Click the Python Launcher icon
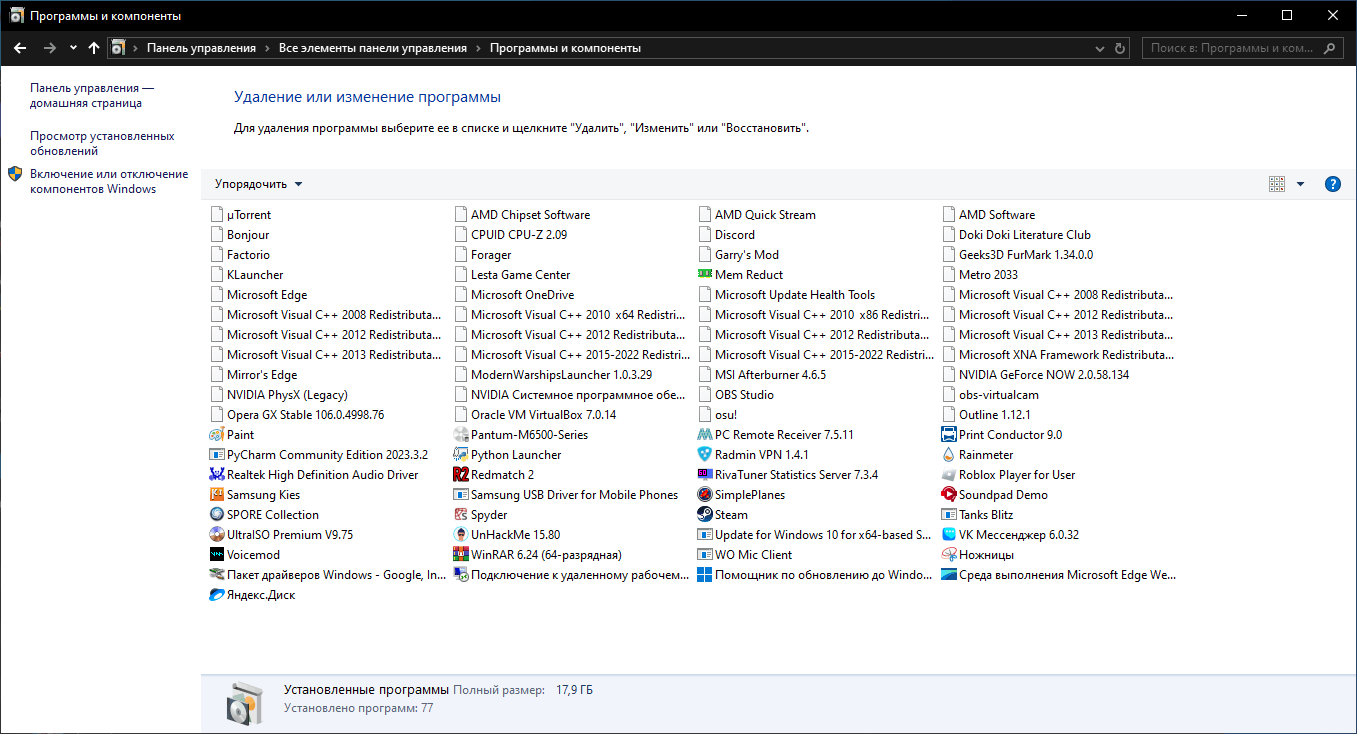Viewport: 1357px width, 734px height. pyautogui.click(x=461, y=455)
